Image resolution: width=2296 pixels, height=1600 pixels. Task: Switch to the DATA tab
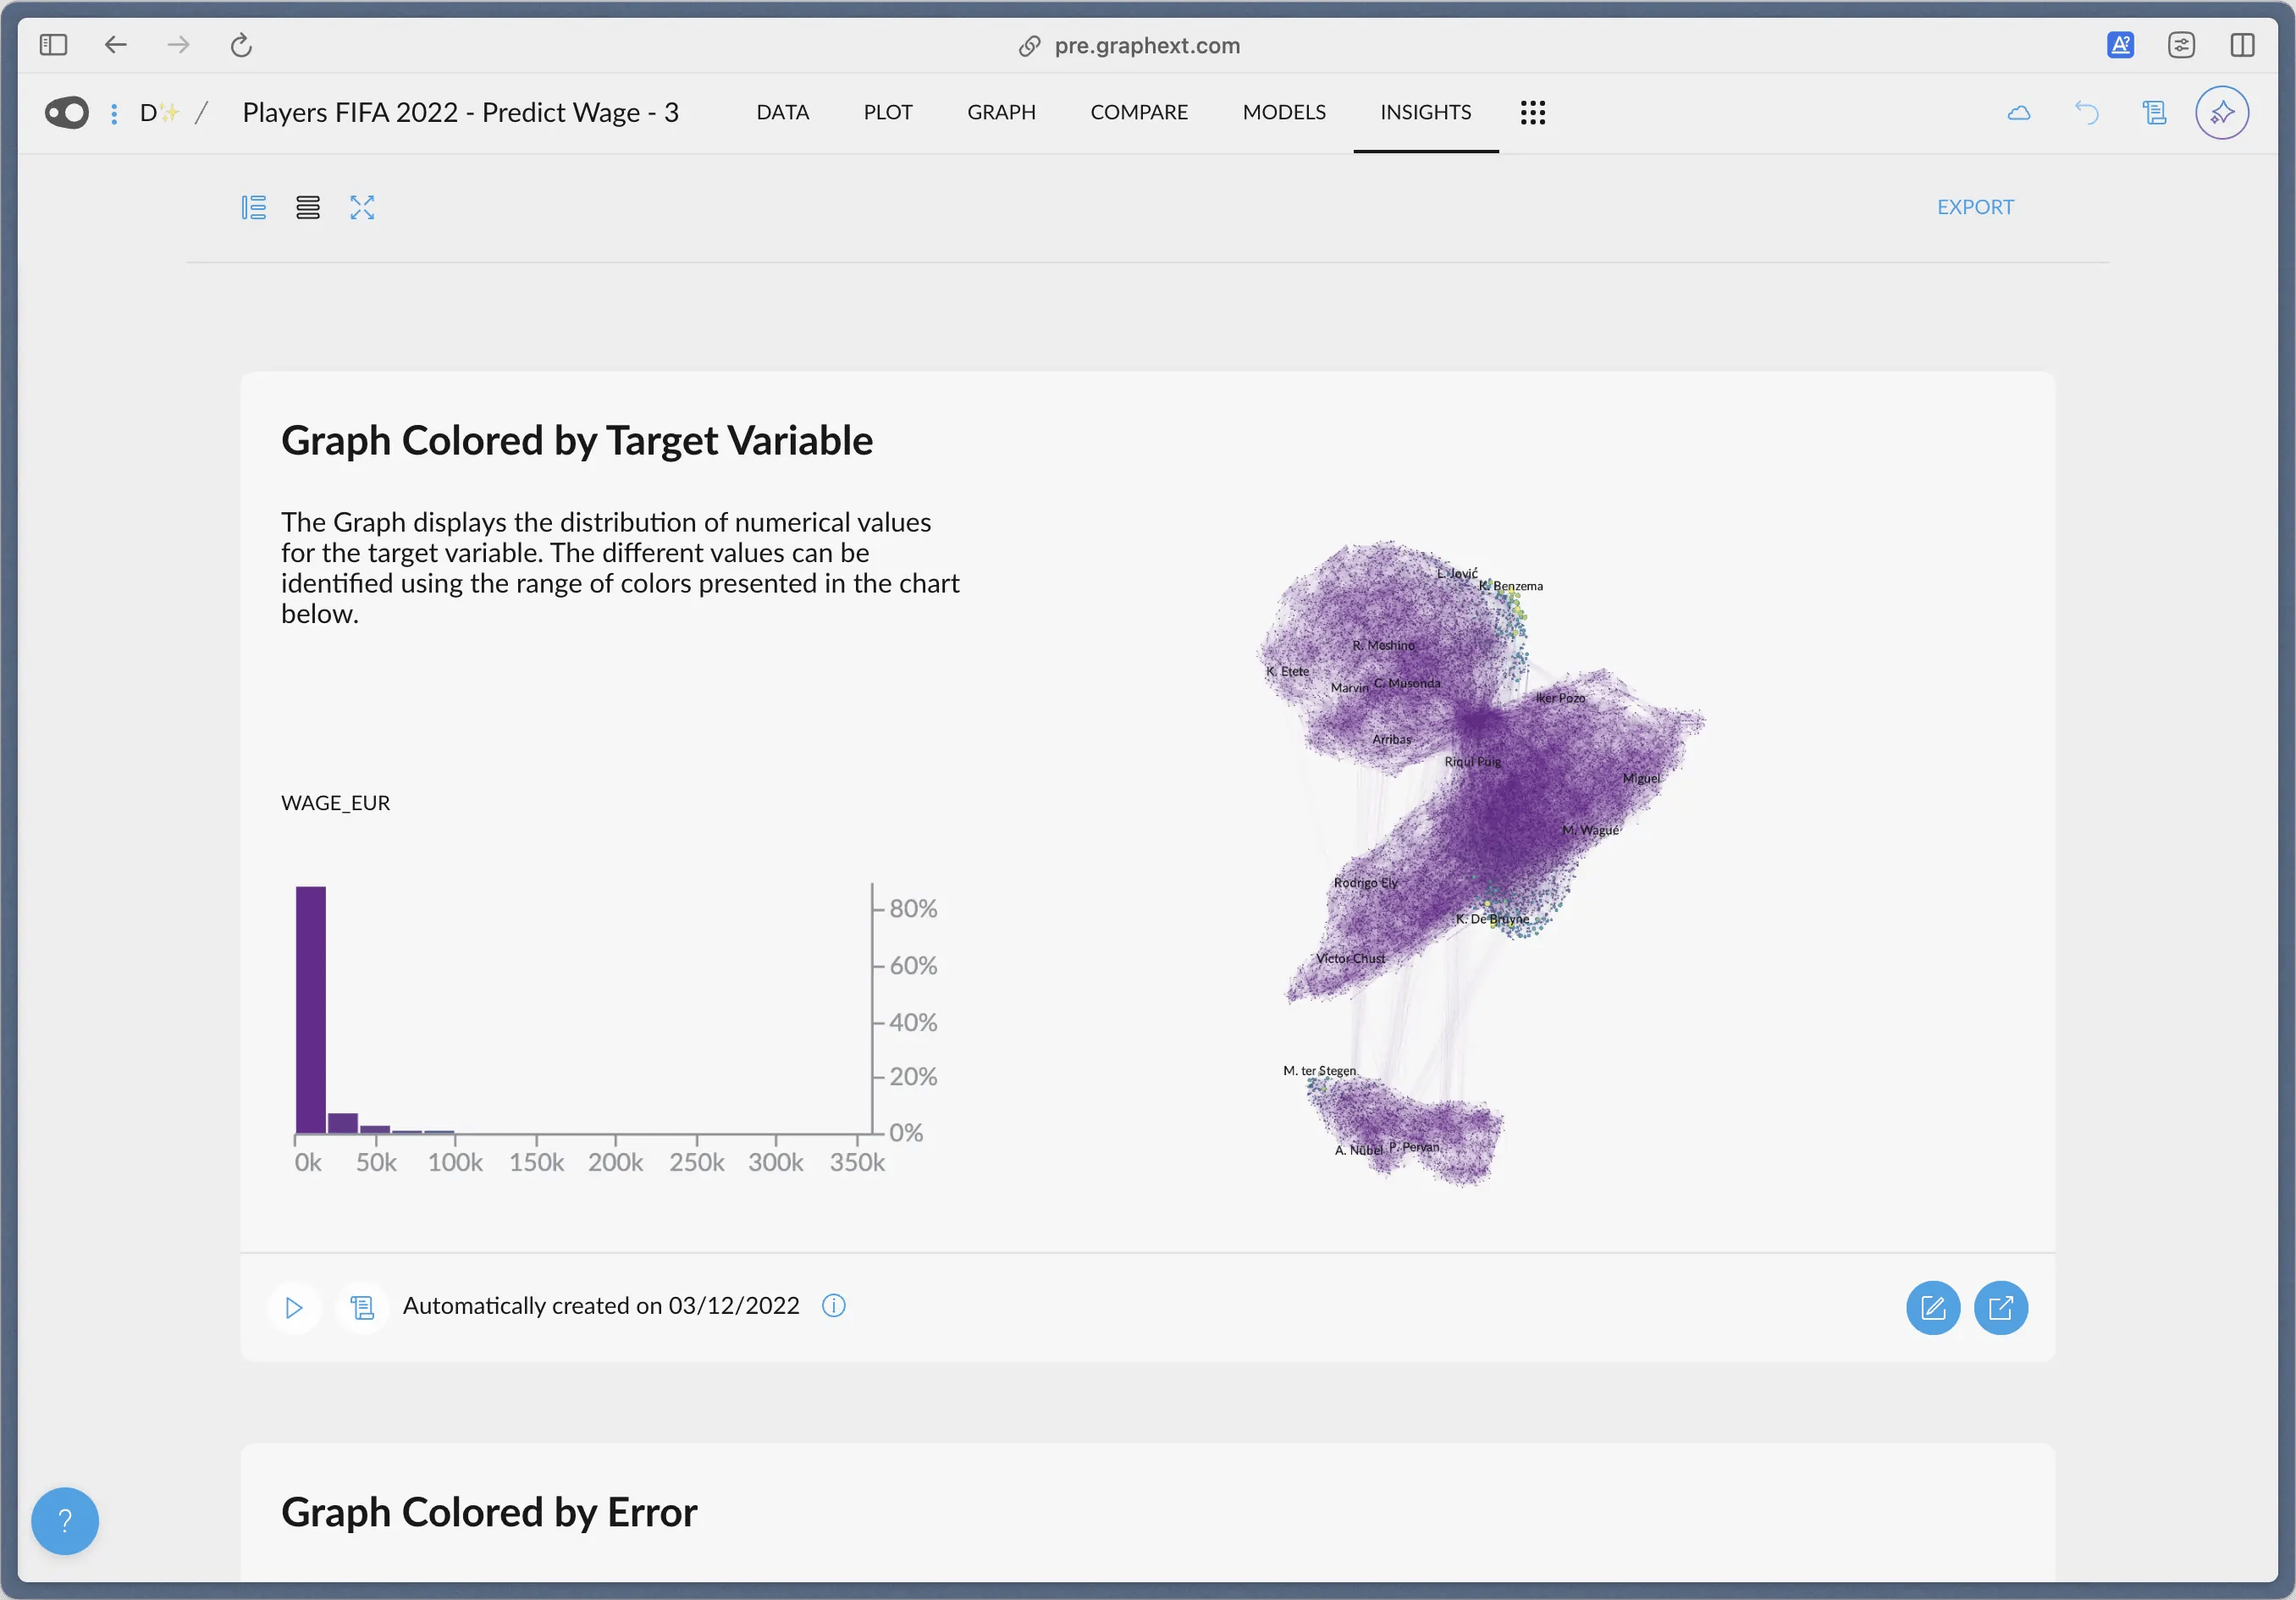(x=782, y=112)
